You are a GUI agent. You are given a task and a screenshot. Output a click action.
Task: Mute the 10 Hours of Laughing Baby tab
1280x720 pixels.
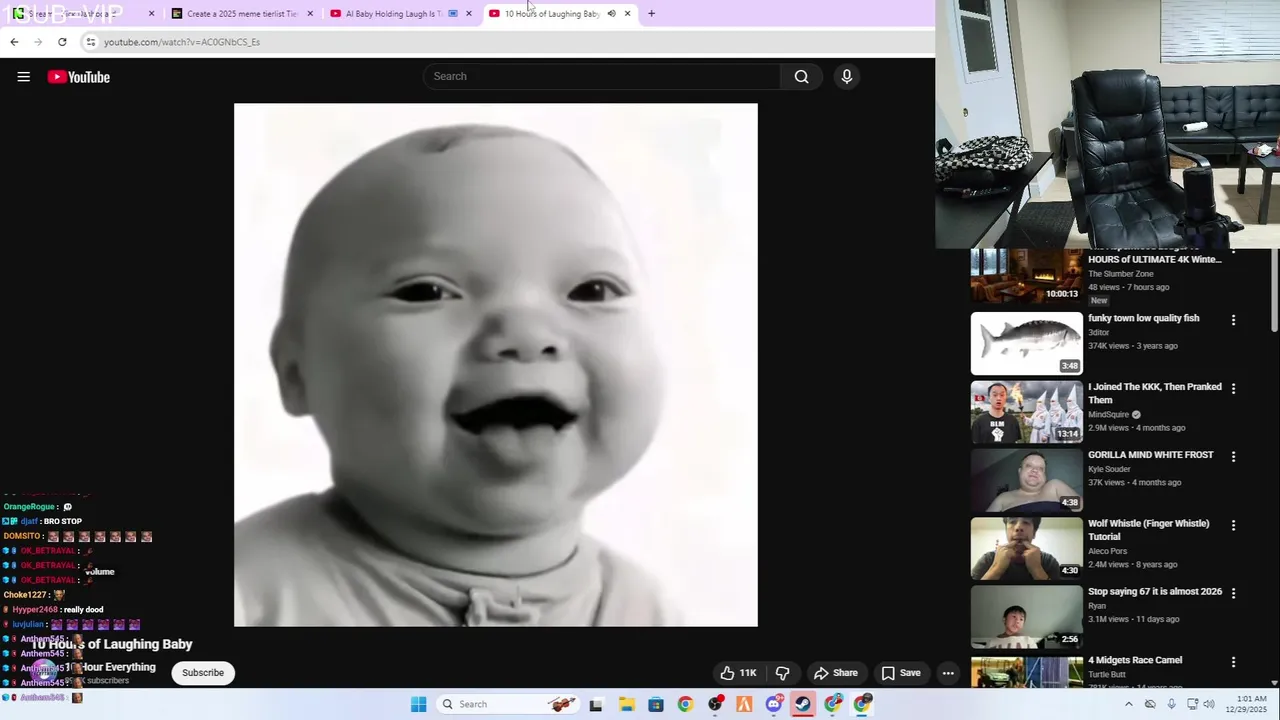tap(611, 14)
